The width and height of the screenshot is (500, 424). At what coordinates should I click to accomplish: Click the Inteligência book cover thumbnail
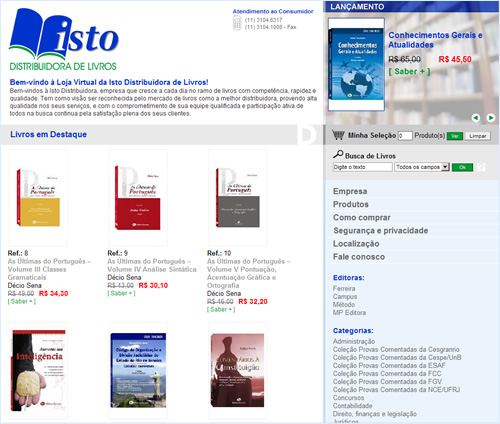click(x=38, y=370)
